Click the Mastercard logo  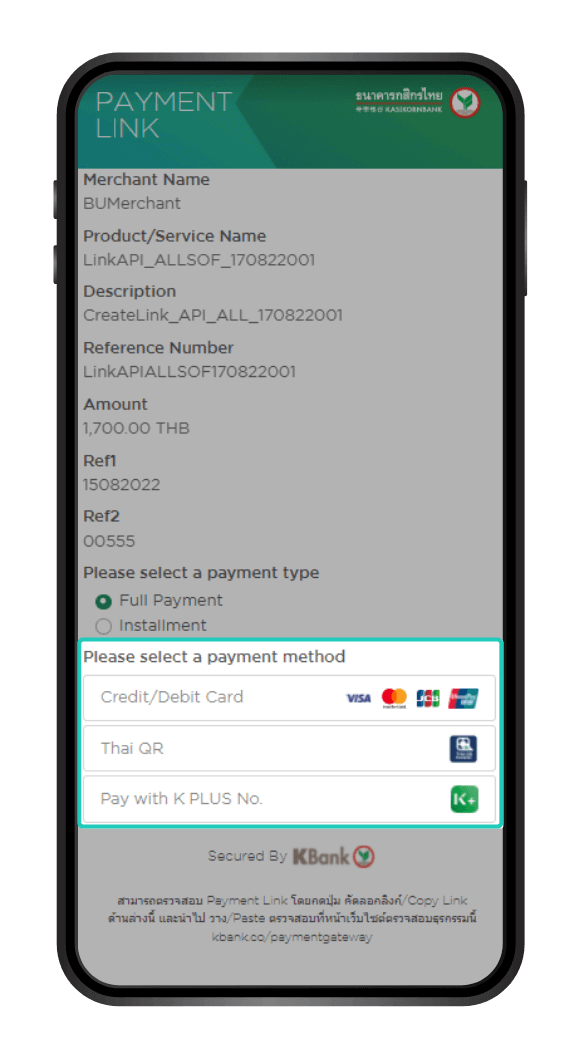point(394,698)
